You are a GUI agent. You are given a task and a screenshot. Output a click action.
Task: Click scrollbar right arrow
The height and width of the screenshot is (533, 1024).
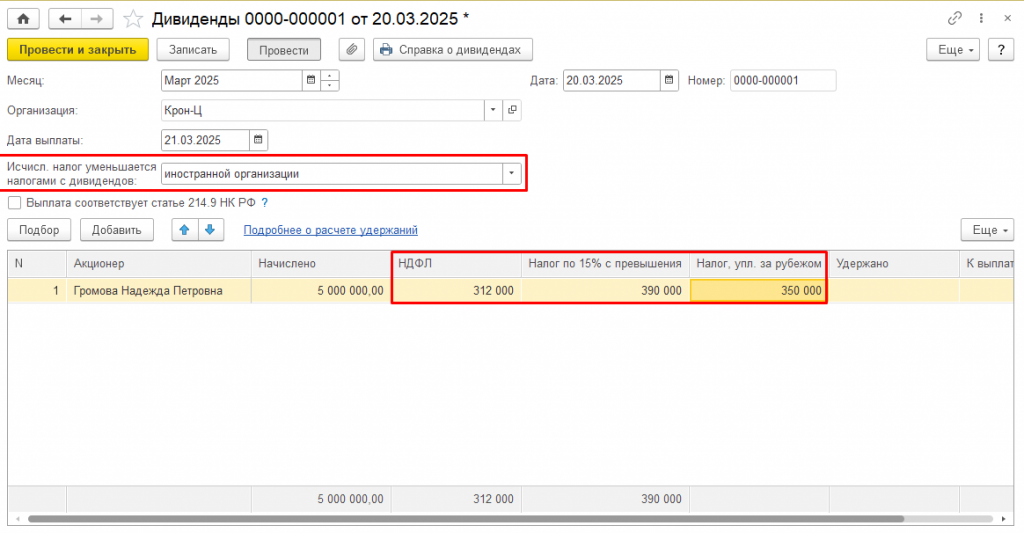tap(1004, 519)
